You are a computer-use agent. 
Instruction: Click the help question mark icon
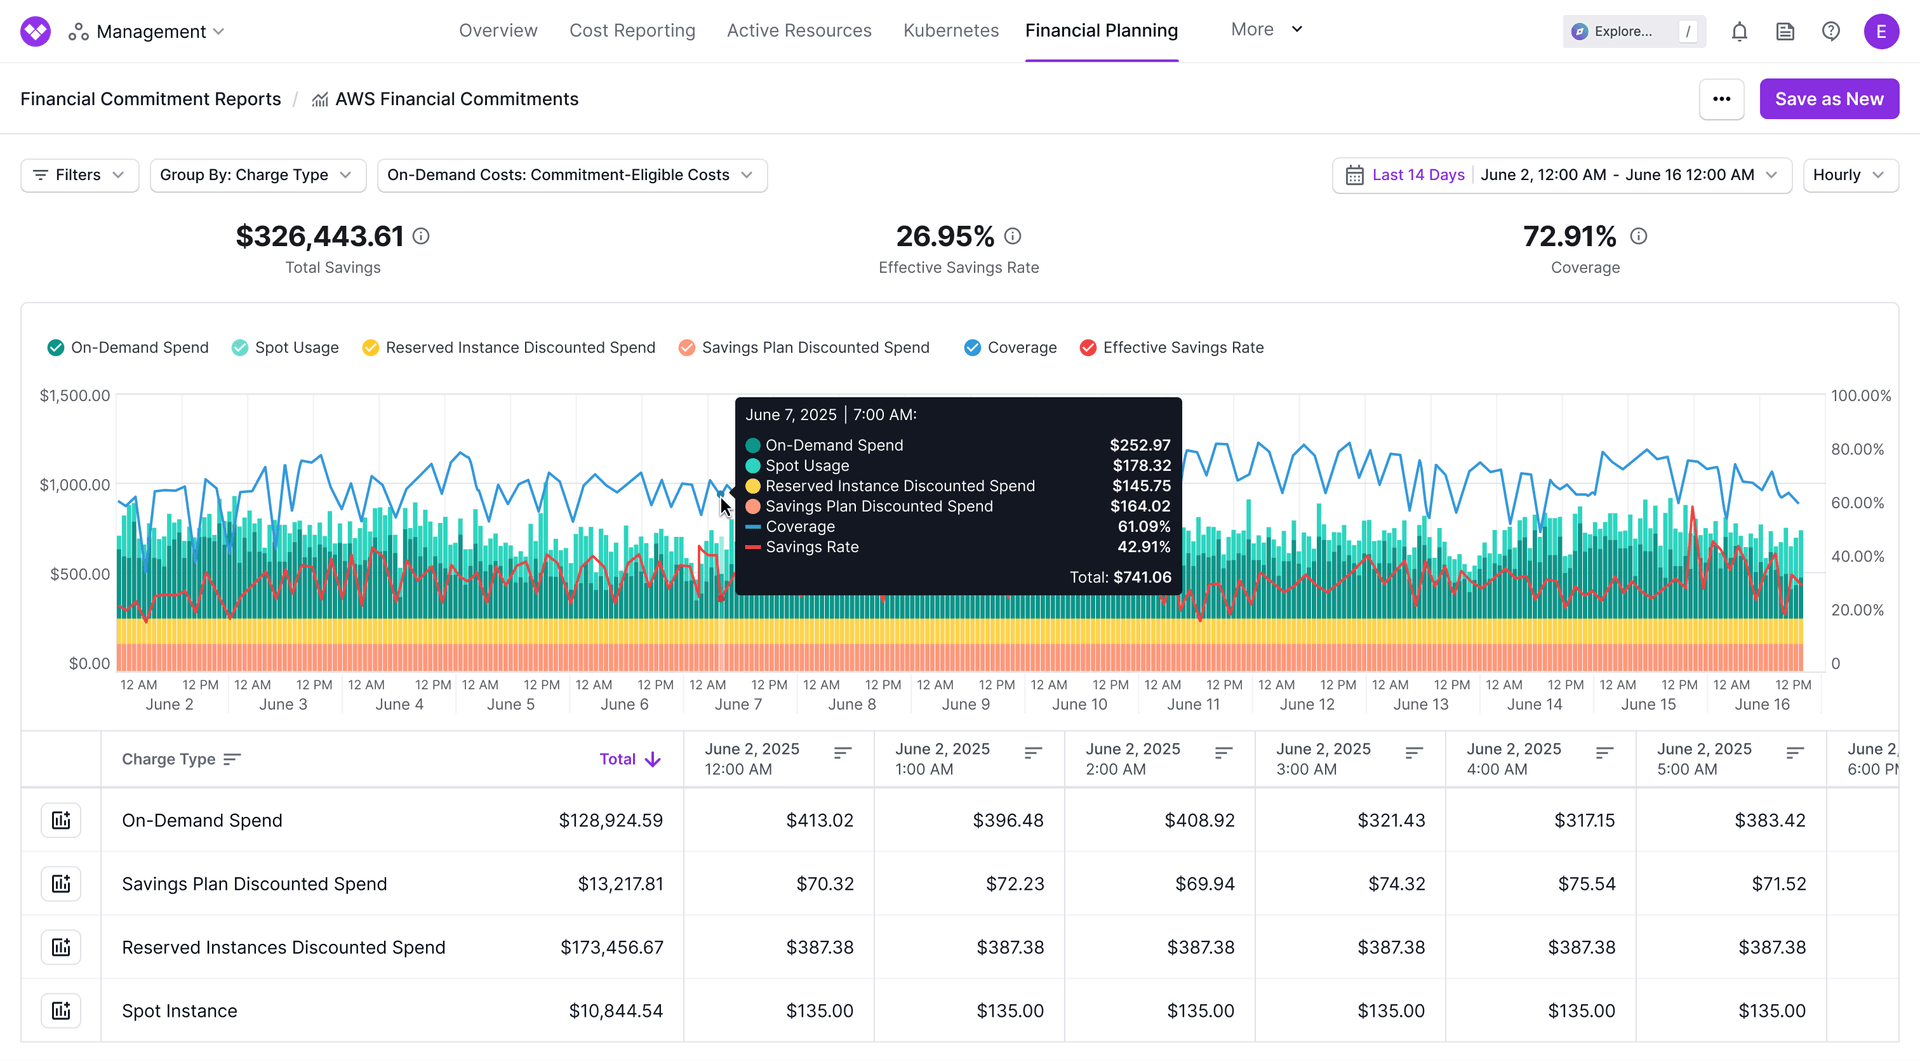[1830, 32]
